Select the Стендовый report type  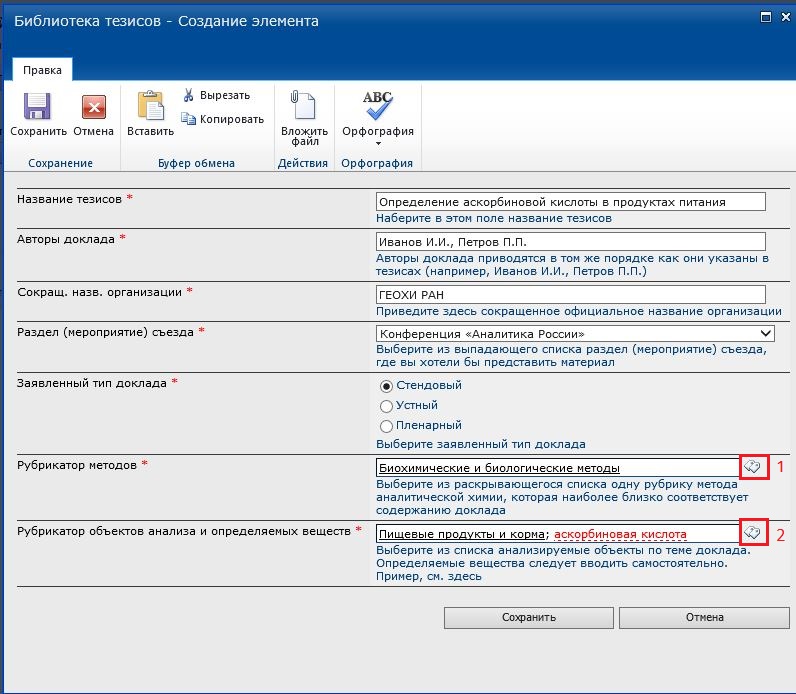pyautogui.click(x=386, y=386)
